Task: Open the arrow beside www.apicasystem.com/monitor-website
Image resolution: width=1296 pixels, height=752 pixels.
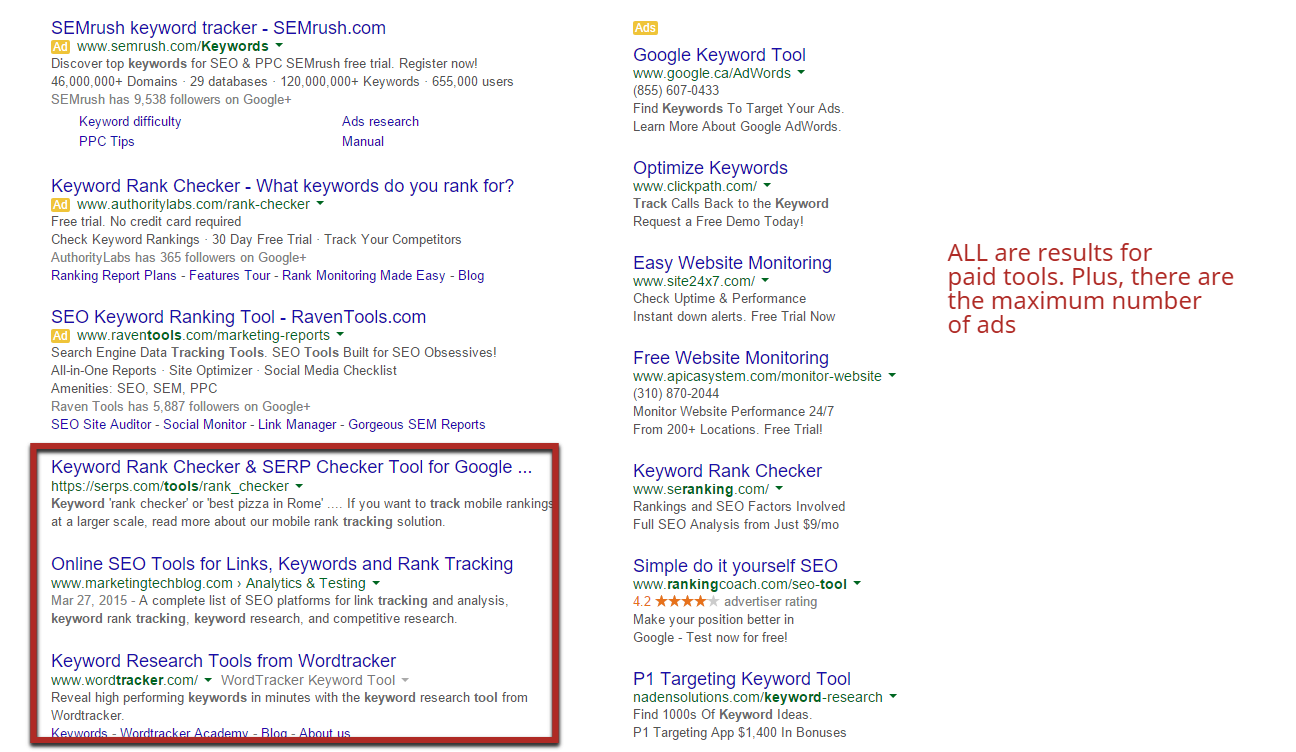Action: tap(892, 375)
